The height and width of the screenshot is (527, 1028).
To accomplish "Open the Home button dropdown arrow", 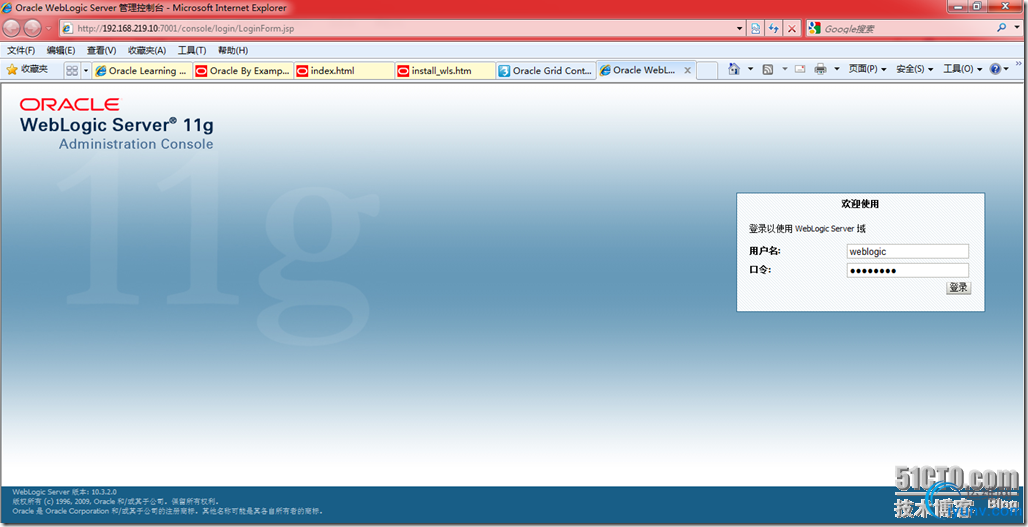I will (x=751, y=69).
